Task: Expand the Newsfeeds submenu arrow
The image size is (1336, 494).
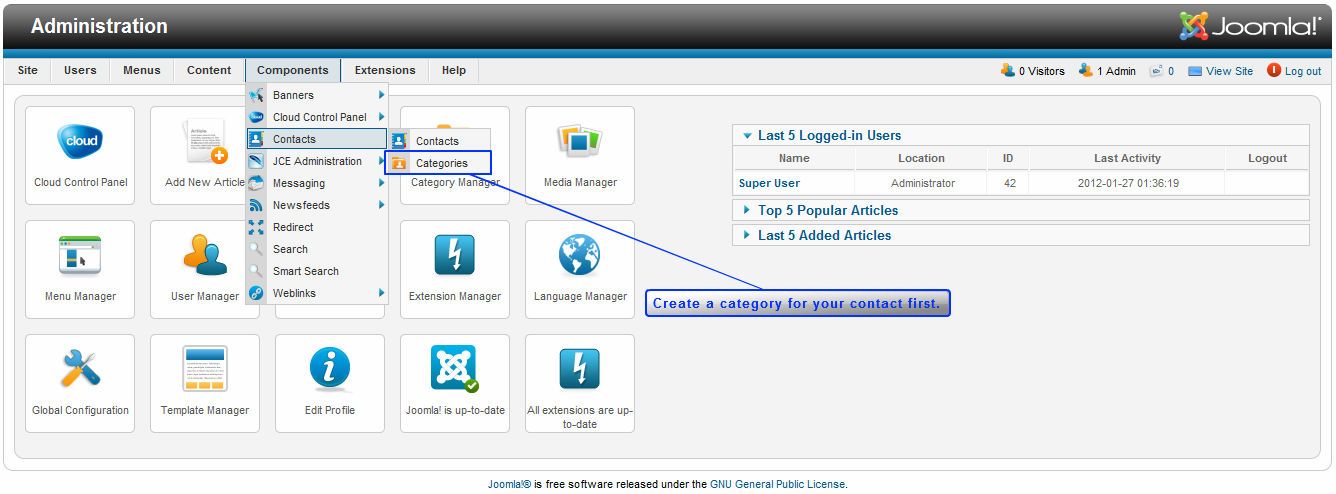Action: (x=381, y=205)
